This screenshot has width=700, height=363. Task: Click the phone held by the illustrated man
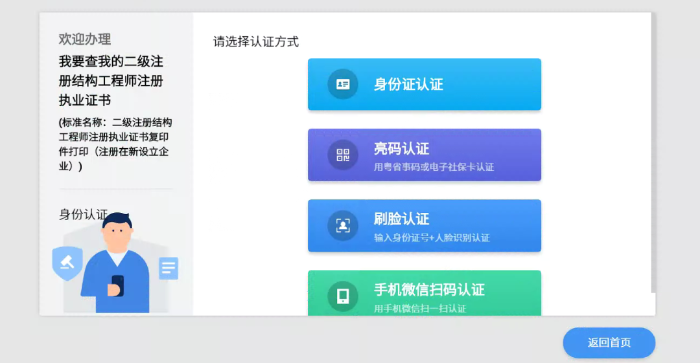point(117,286)
